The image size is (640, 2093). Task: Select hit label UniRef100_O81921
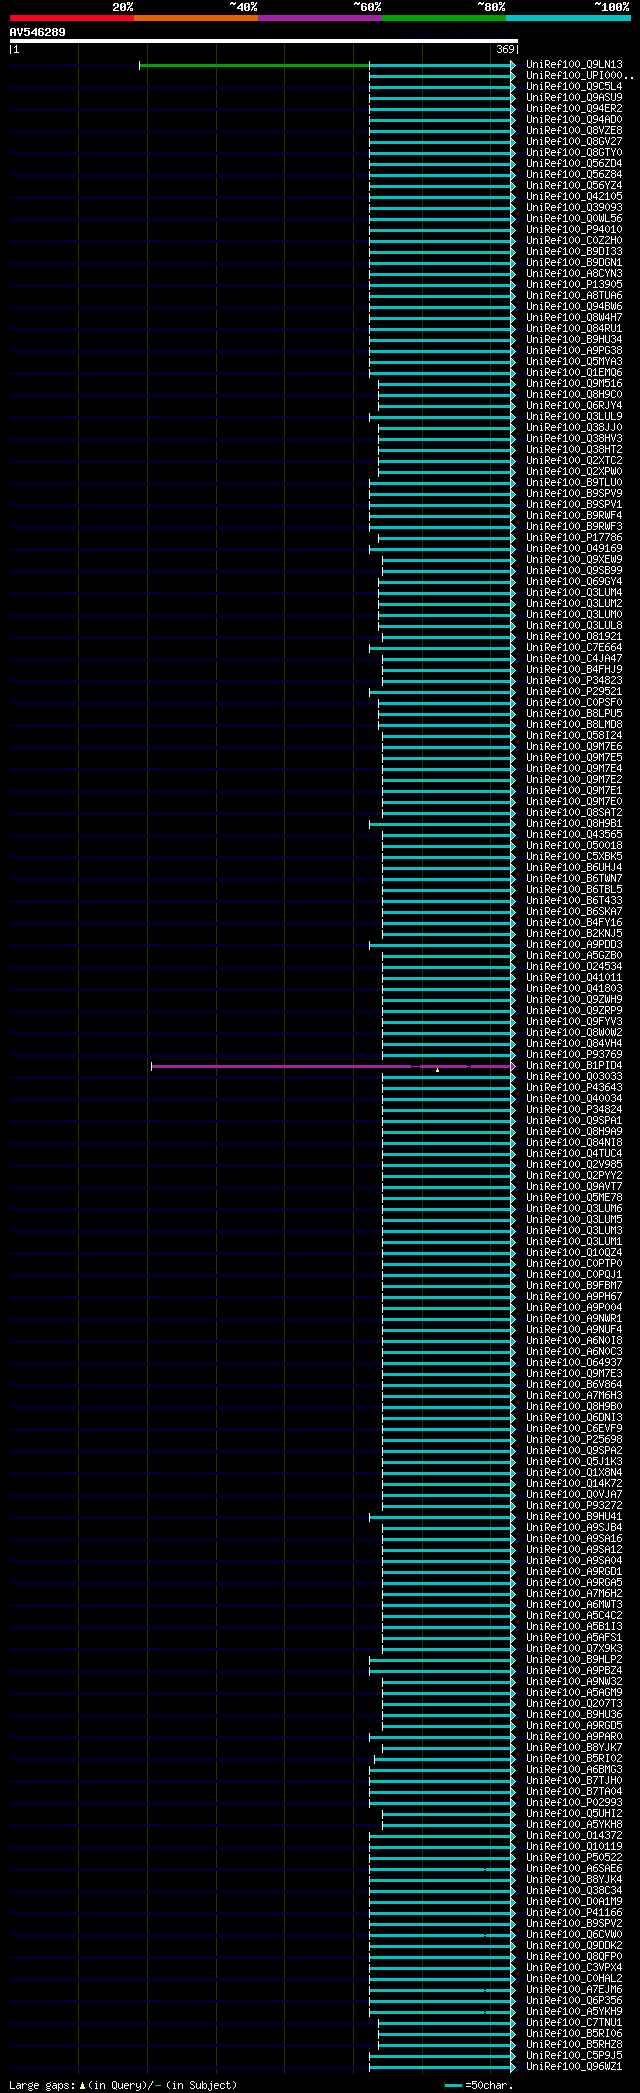click(x=574, y=637)
